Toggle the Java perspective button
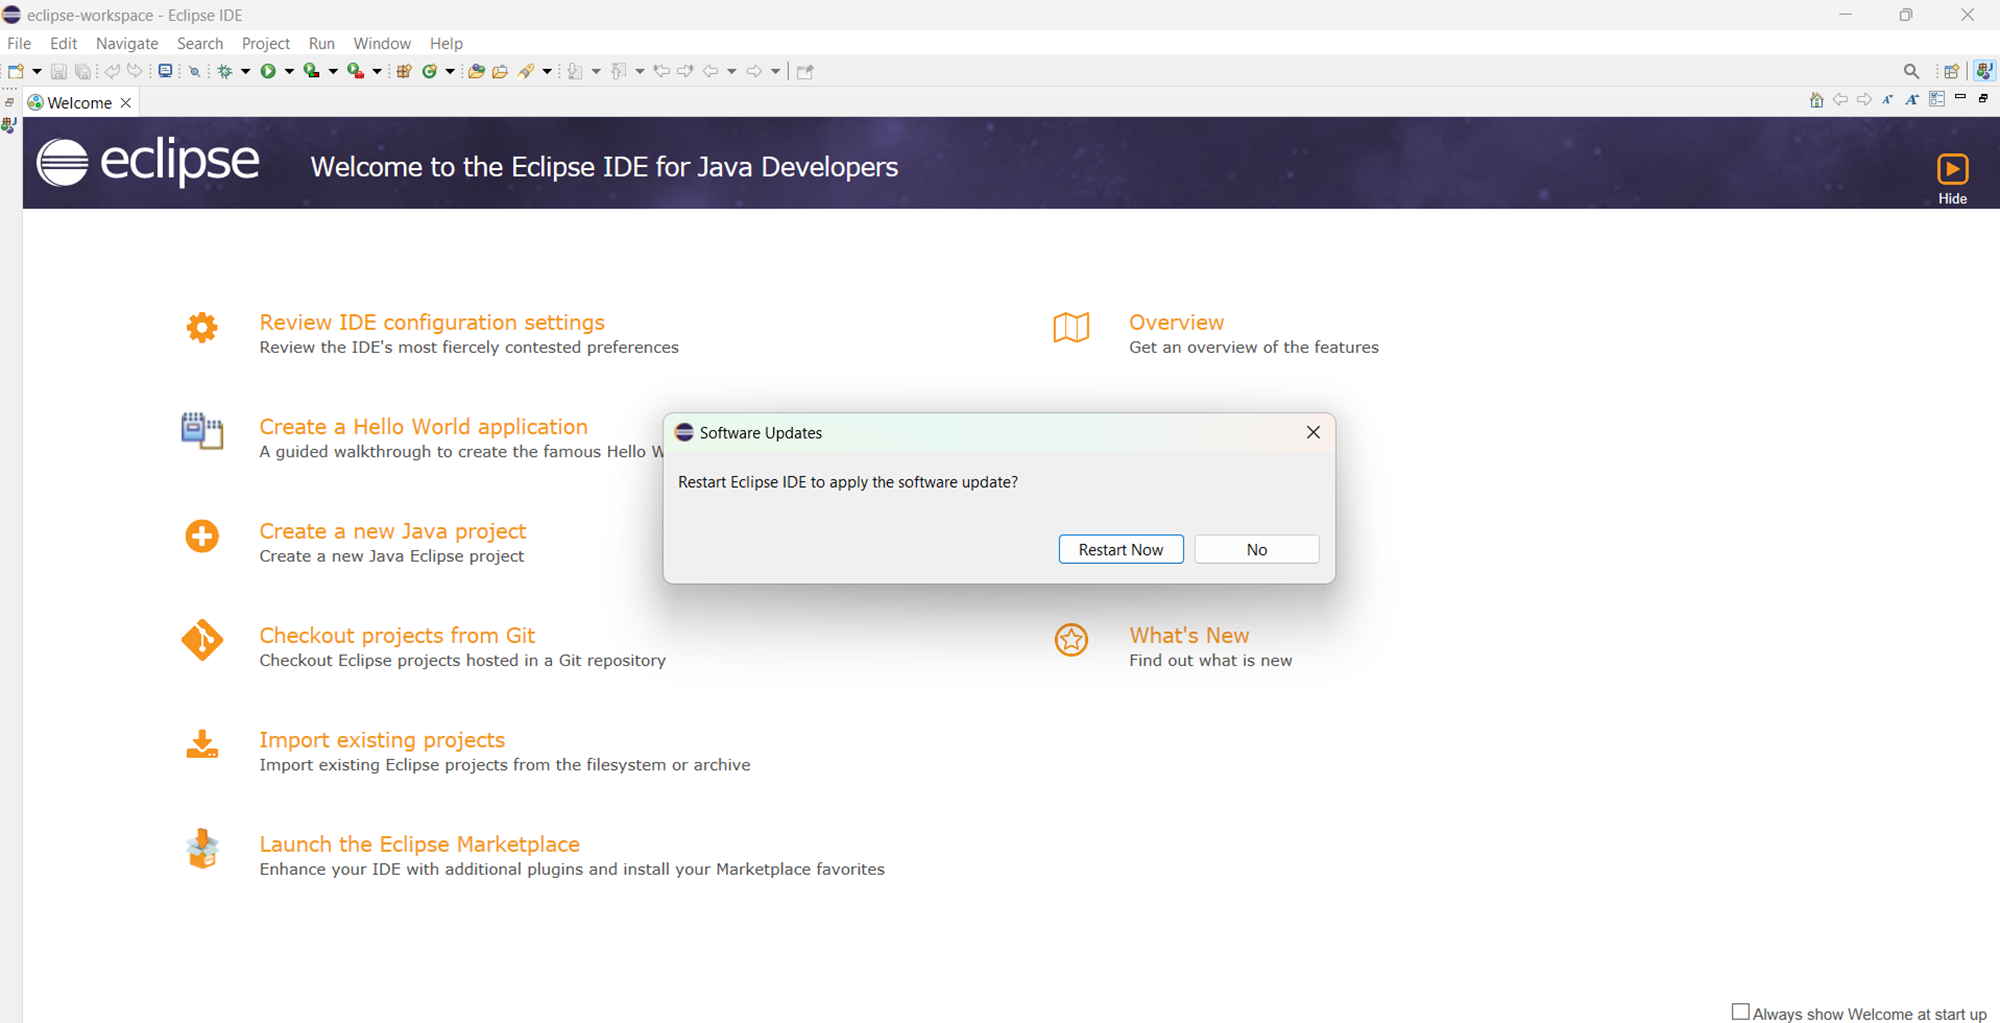The height and width of the screenshot is (1023, 2000). (x=1984, y=71)
